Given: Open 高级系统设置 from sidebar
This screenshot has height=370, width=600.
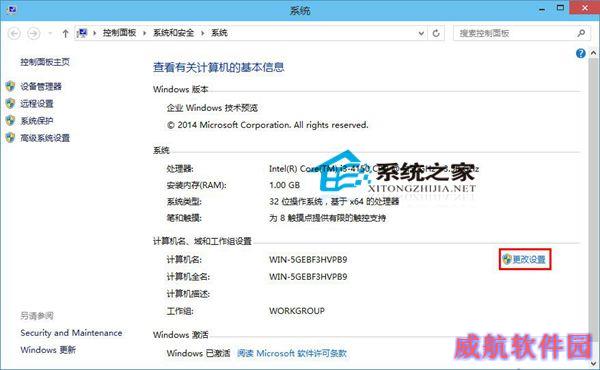Looking at the screenshot, I should pyautogui.click(x=45, y=138).
